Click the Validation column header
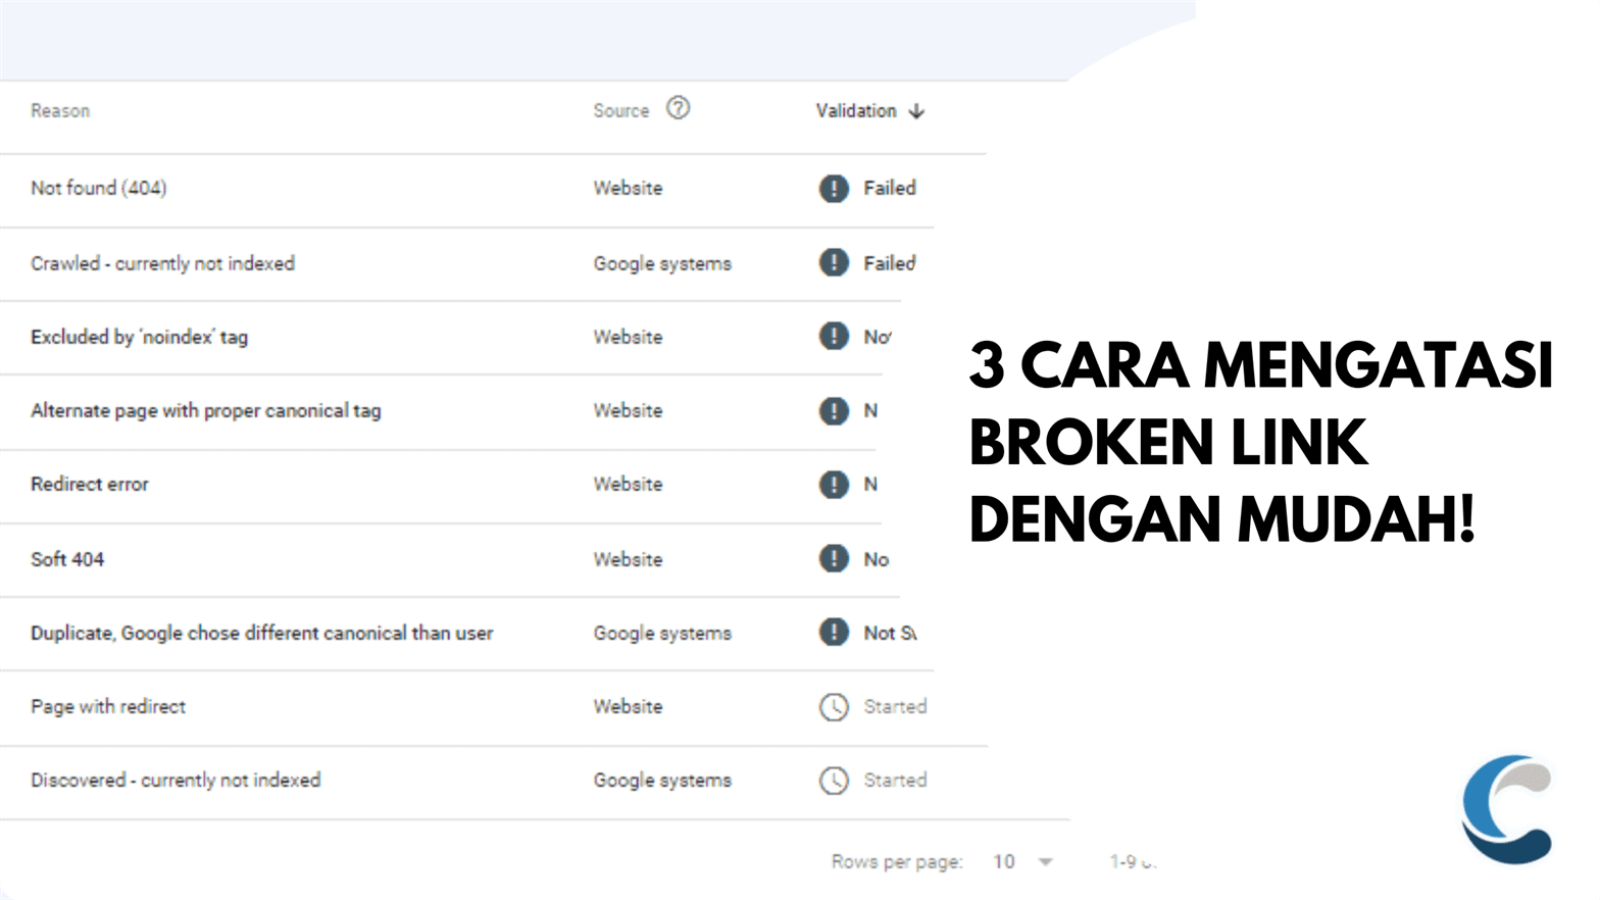The width and height of the screenshot is (1600, 900). tap(856, 111)
